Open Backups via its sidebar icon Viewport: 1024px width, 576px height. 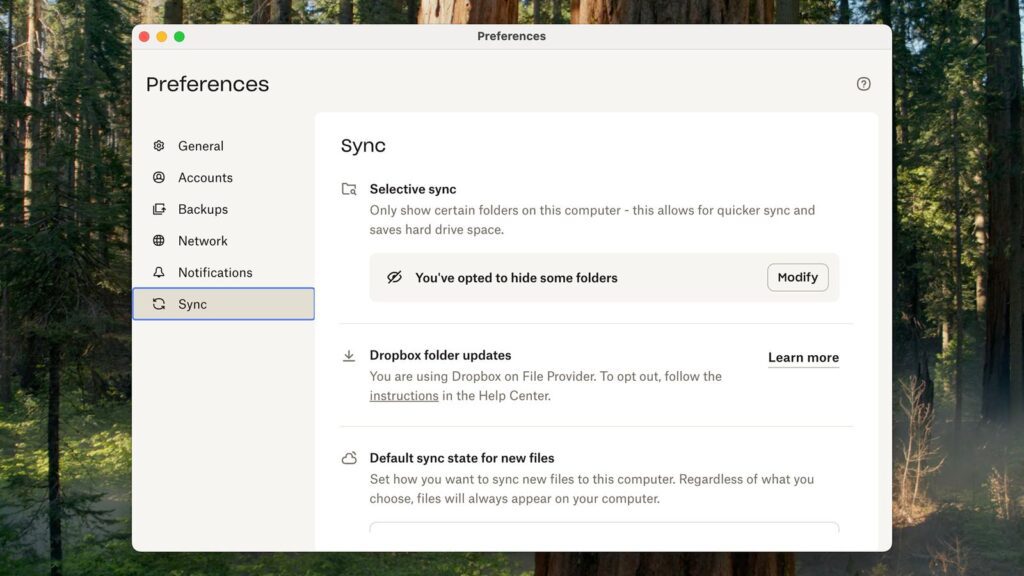click(x=159, y=209)
